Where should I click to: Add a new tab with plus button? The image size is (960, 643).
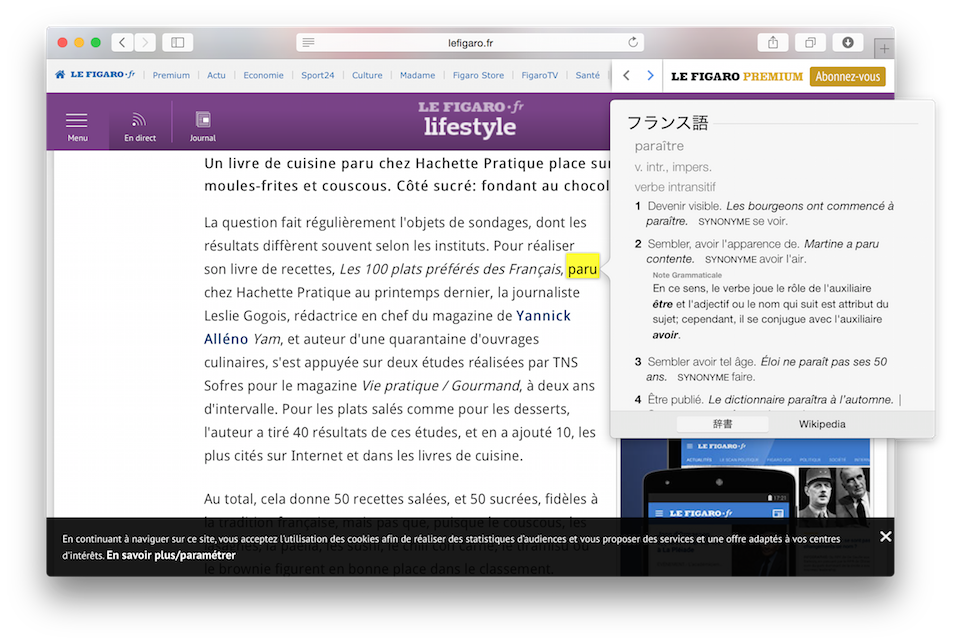pyautogui.click(x=884, y=49)
